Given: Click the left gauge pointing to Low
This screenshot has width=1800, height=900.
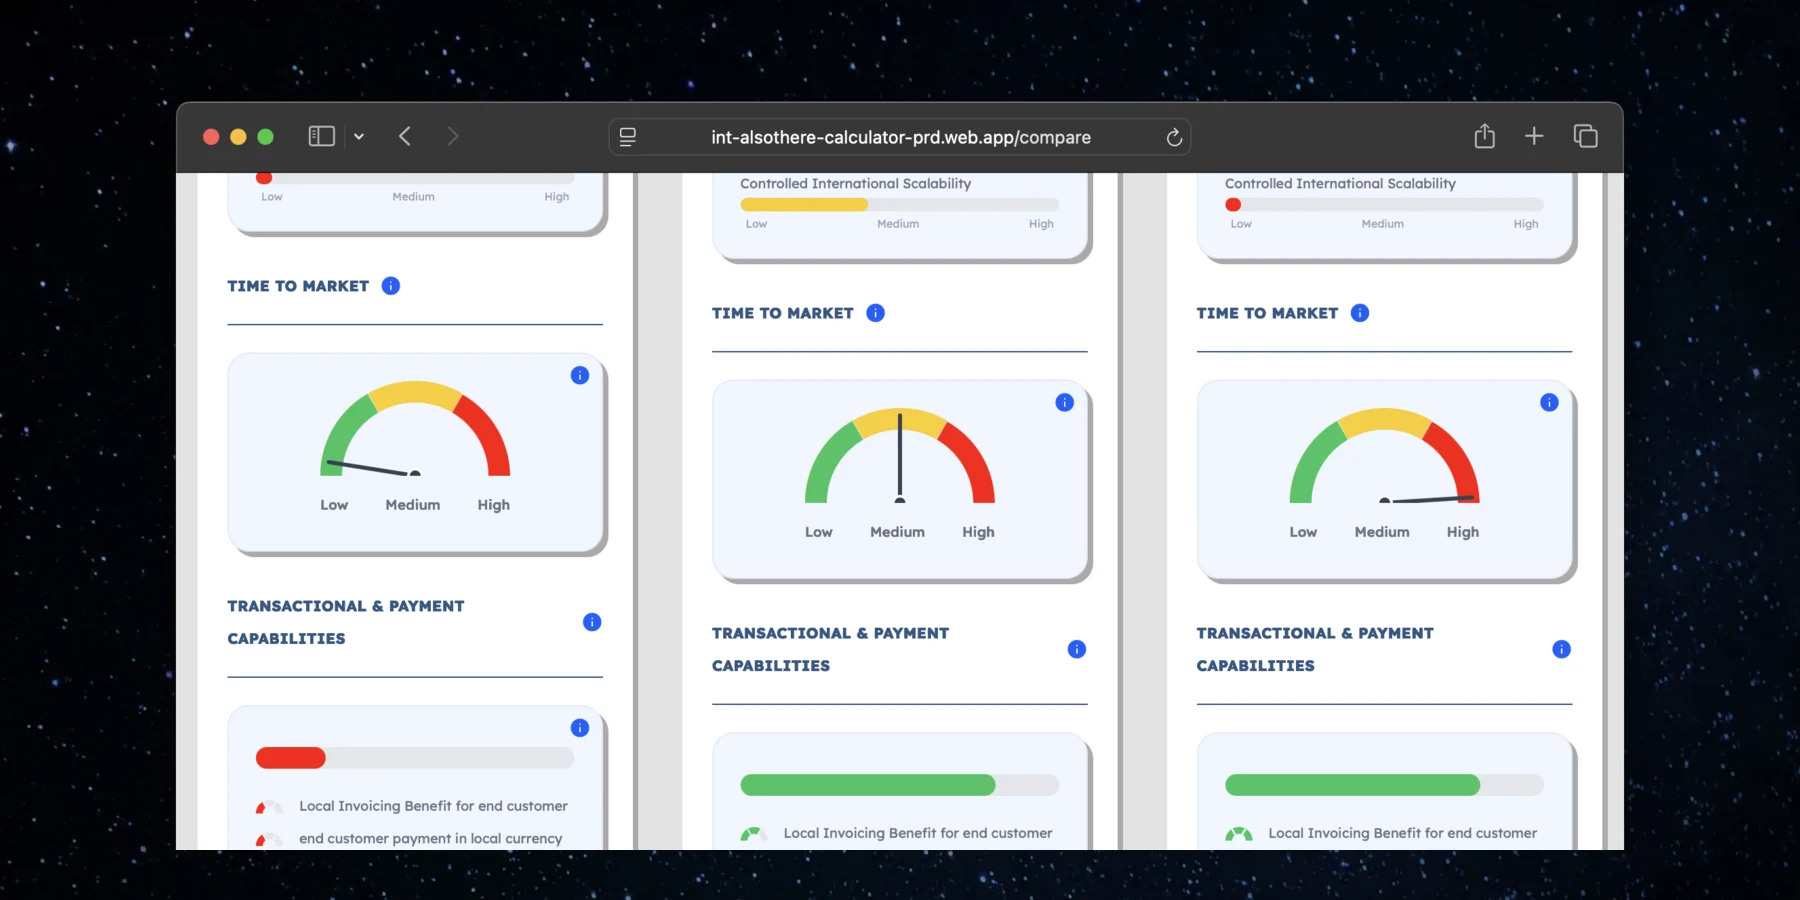Looking at the screenshot, I should [x=415, y=428].
